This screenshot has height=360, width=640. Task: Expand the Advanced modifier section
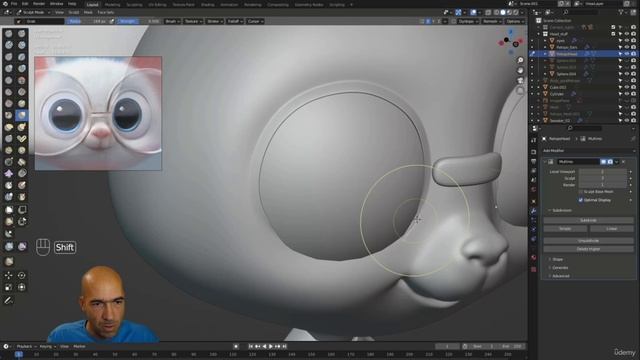tap(560, 276)
